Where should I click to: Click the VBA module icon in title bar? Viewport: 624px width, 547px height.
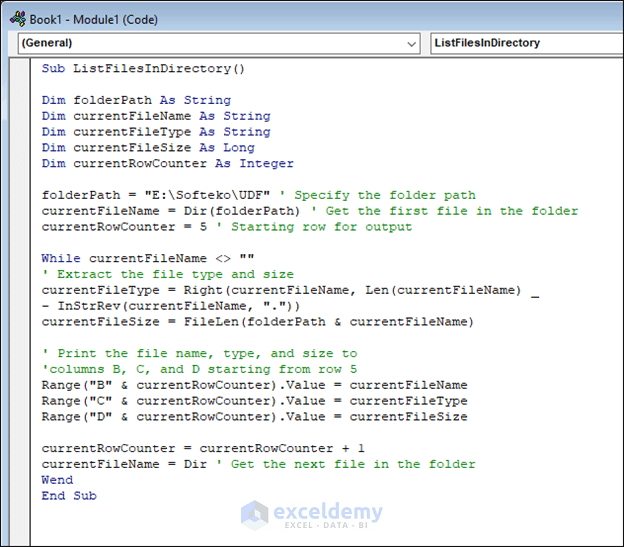coord(18,19)
